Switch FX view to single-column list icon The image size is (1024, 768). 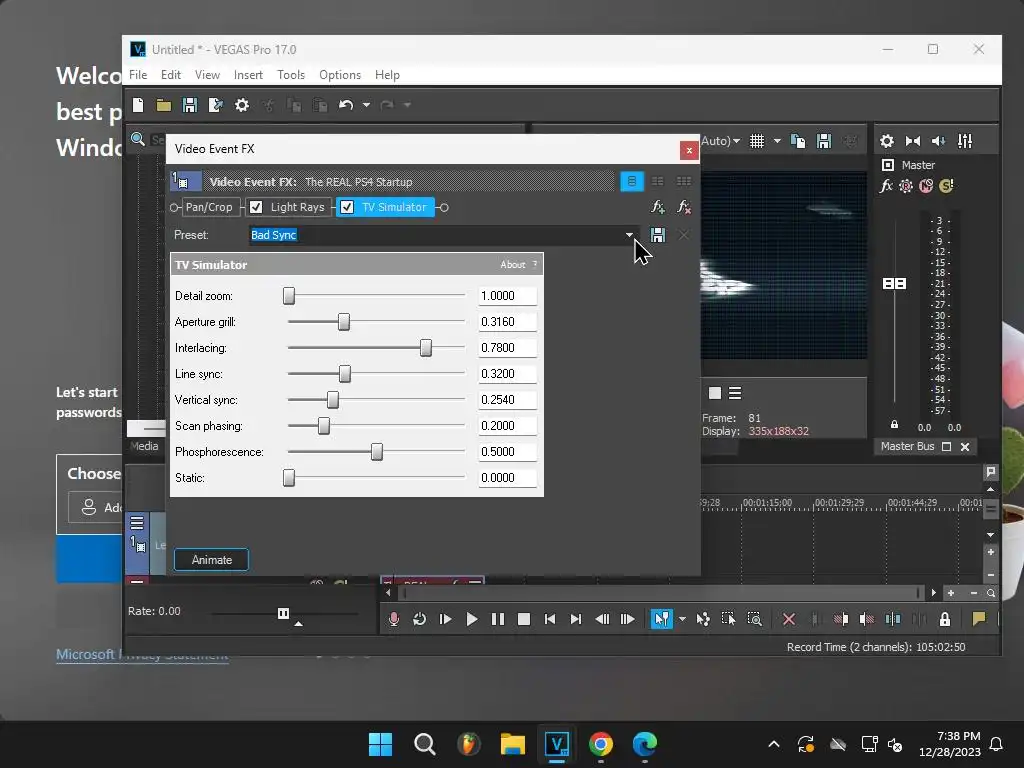(x=632, y=181)
